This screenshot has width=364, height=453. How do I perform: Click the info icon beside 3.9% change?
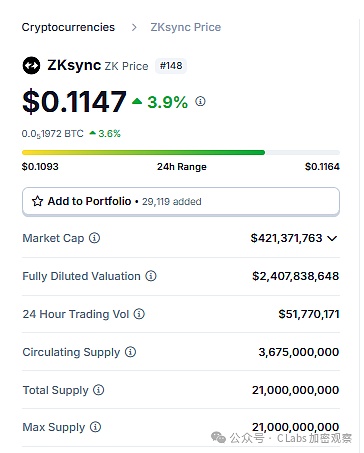(200, 101)
